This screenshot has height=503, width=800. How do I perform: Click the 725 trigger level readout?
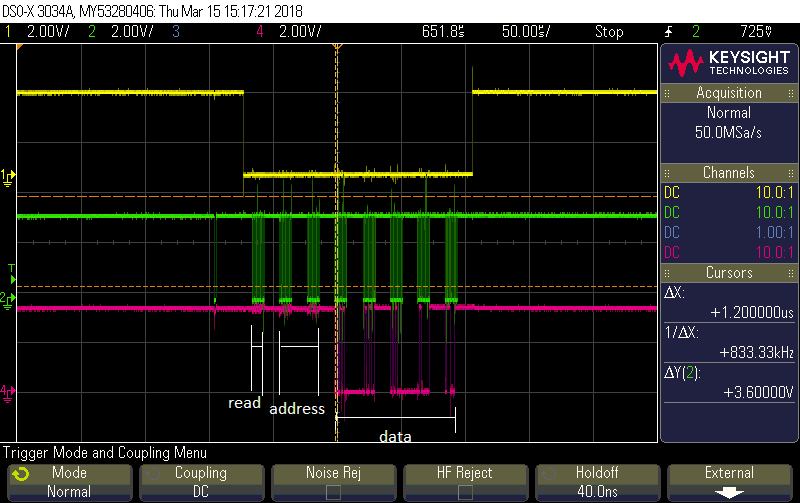[x=756, y=32]
